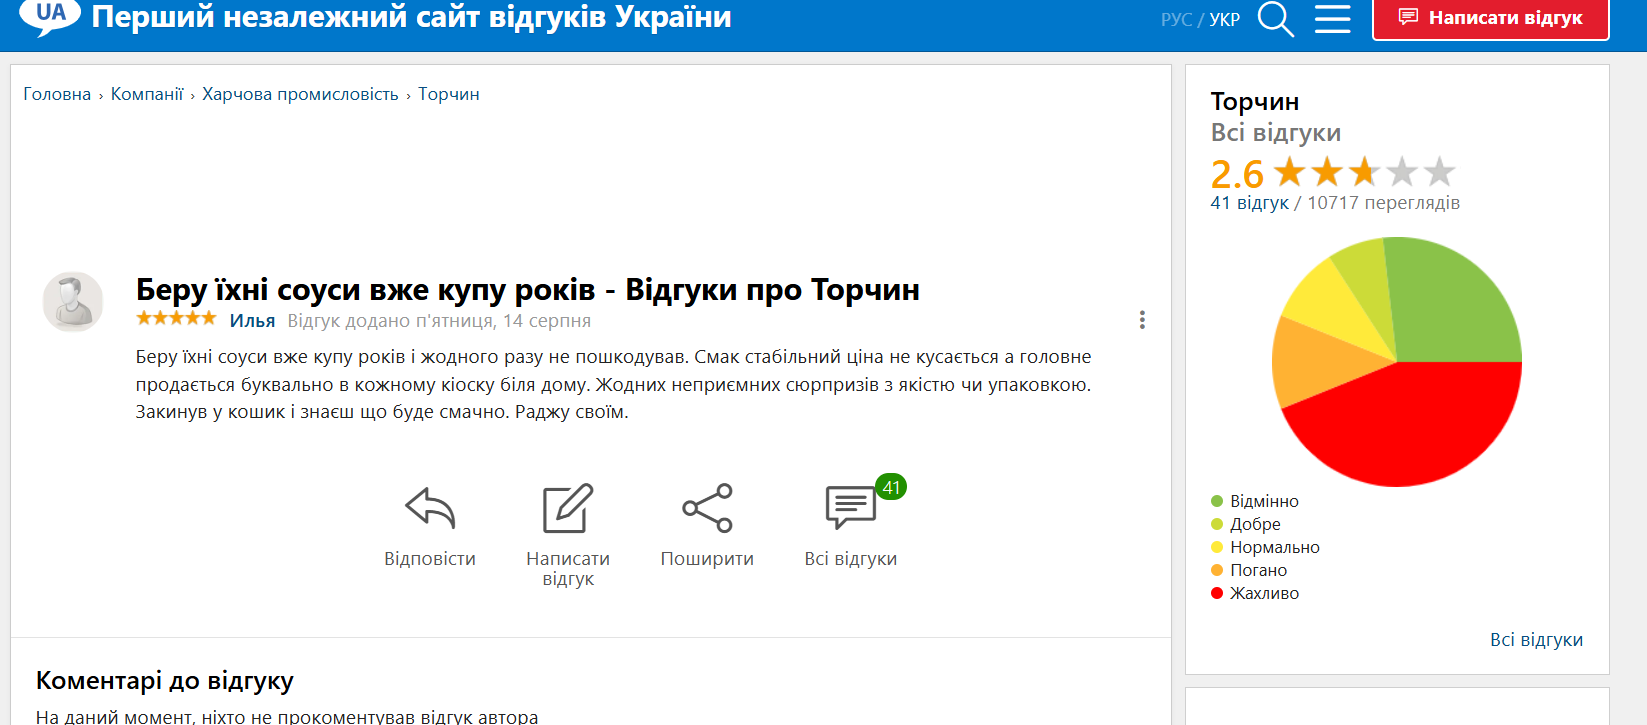Open the Харчова промисловість breadcrumb
1647x725 pixels.
[x=300, y=94]
